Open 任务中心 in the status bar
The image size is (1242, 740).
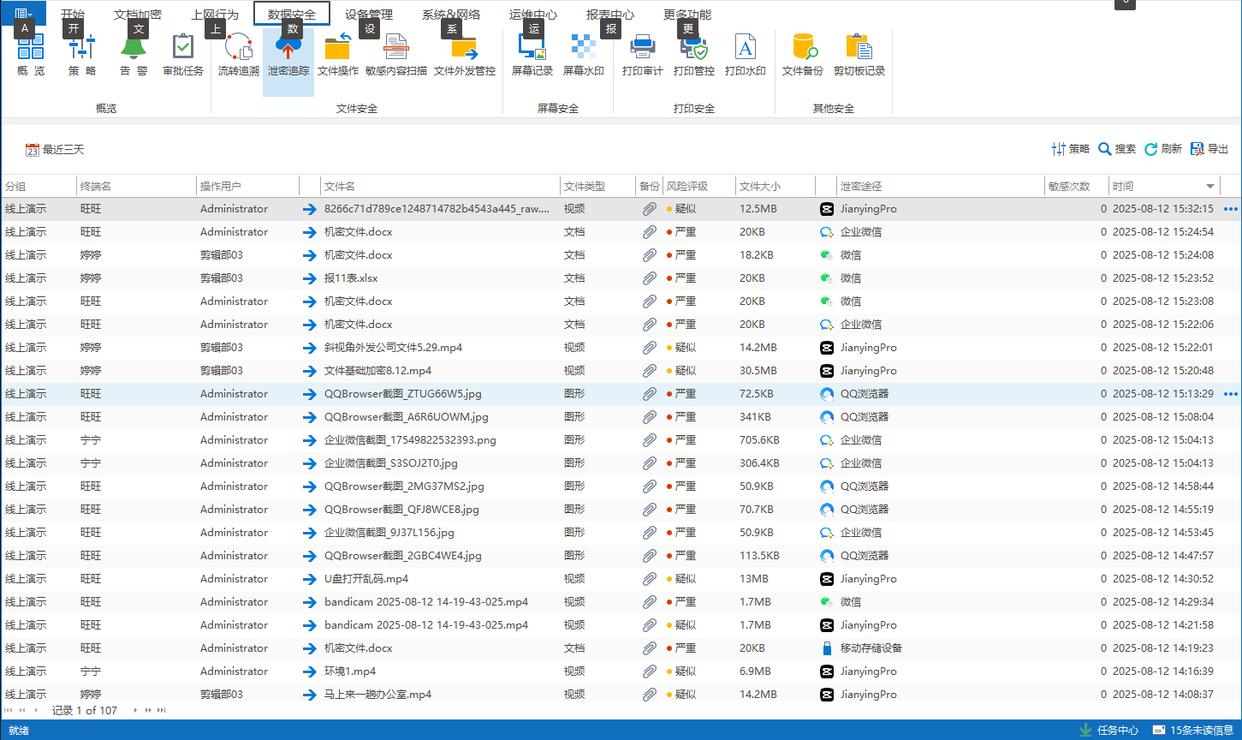pyautogui.click(x=1109, y=730)
